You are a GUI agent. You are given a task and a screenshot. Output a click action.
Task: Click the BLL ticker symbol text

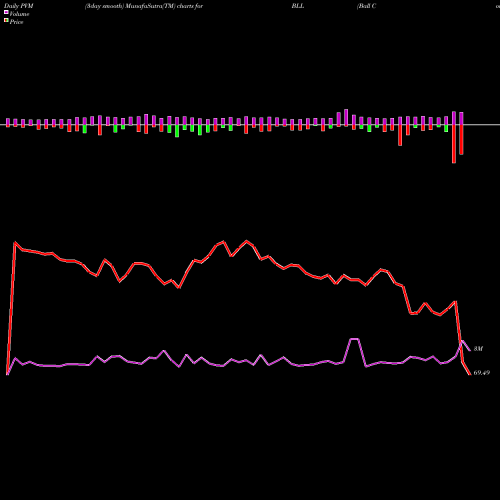pos(298,6)
